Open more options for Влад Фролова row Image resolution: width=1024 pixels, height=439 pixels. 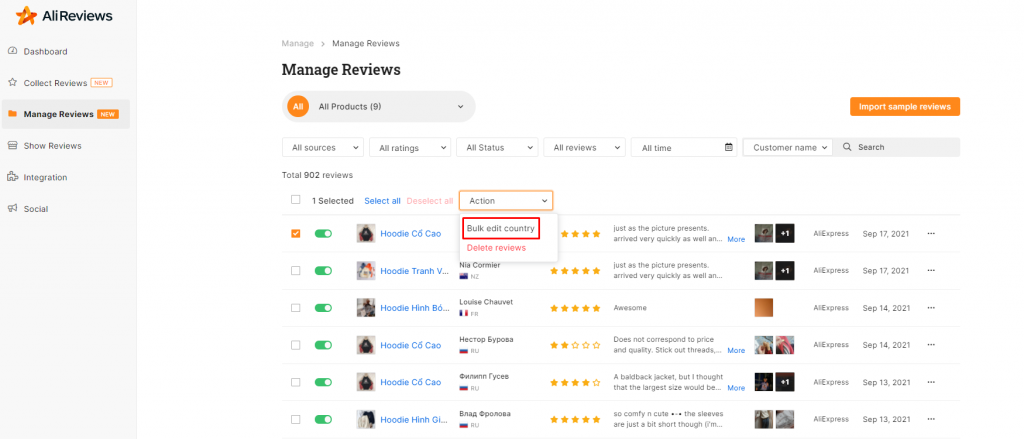(x=931, y=419)
